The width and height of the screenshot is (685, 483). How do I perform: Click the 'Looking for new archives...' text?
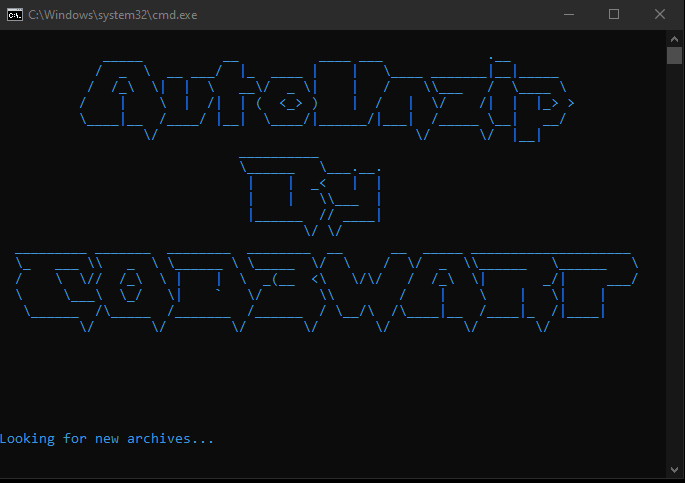(x=107, y=438)
